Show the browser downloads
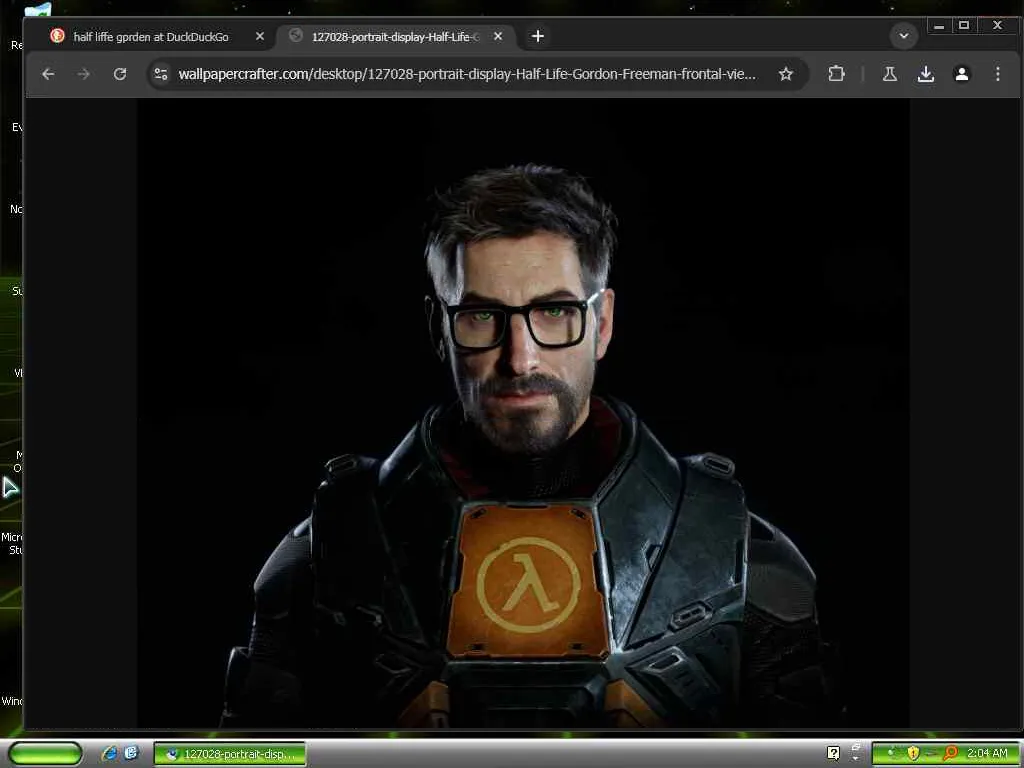 point(925,74)
